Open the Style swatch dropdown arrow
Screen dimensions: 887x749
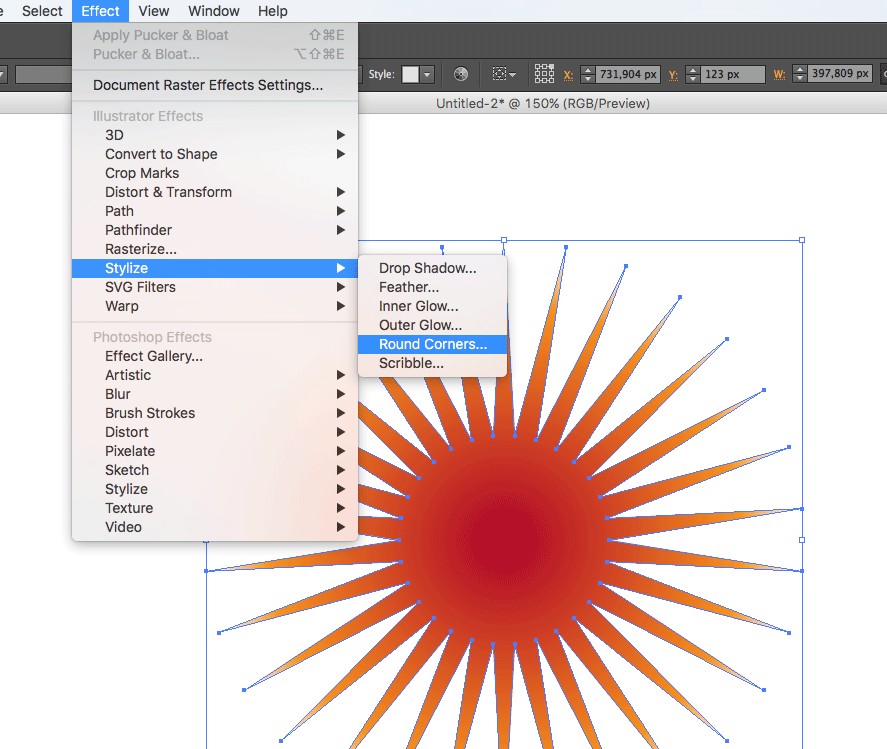tap(428, 74)
